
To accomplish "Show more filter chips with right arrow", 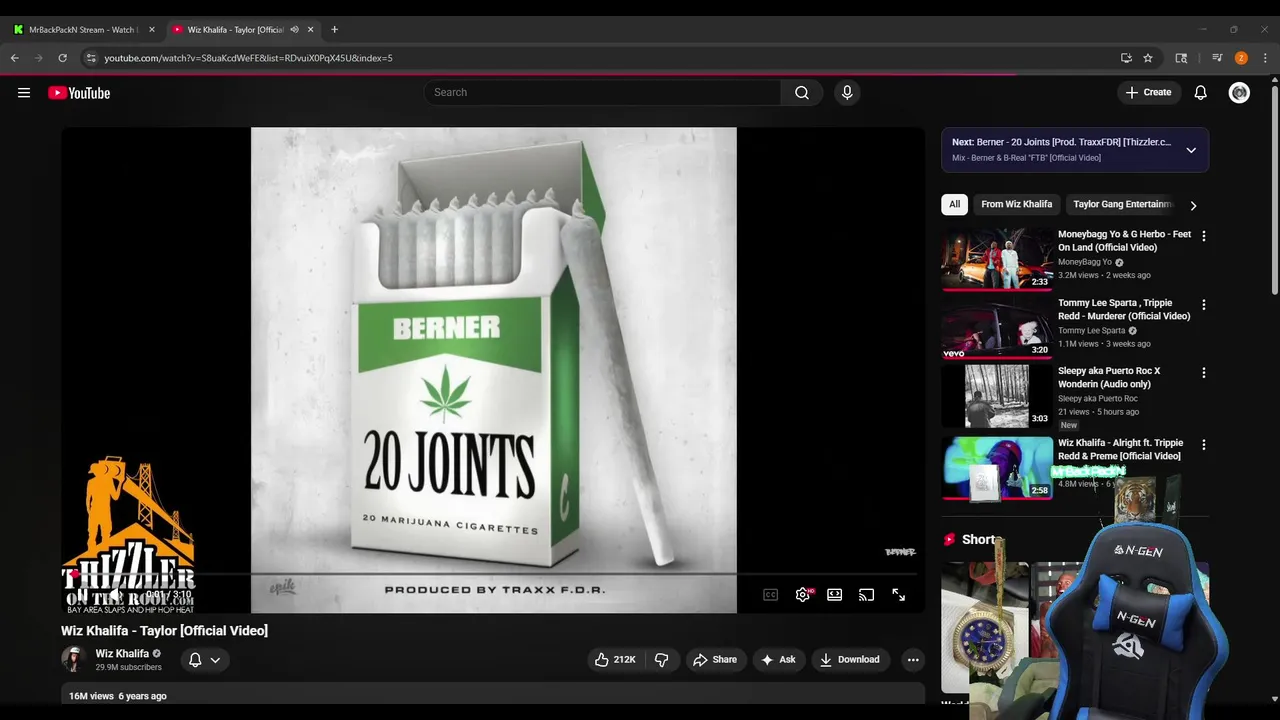I will 1193,205.
